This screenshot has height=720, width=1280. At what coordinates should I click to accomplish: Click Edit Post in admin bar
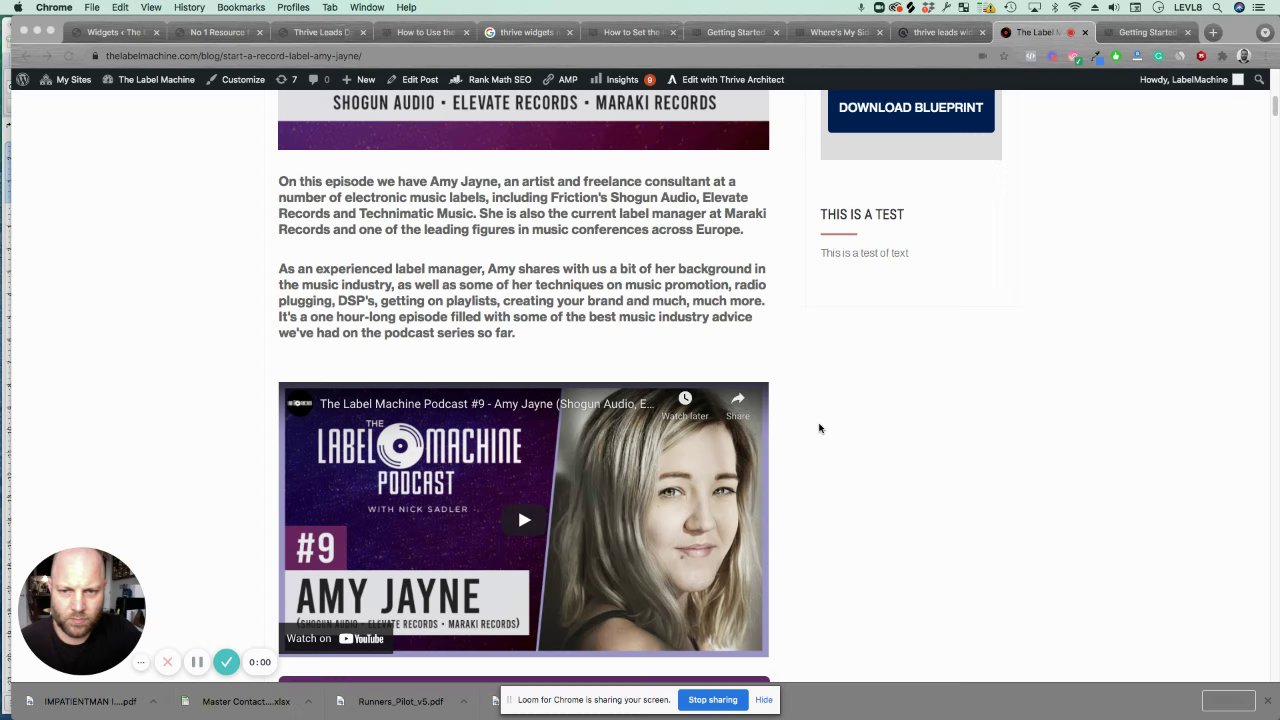click(412, 80)
